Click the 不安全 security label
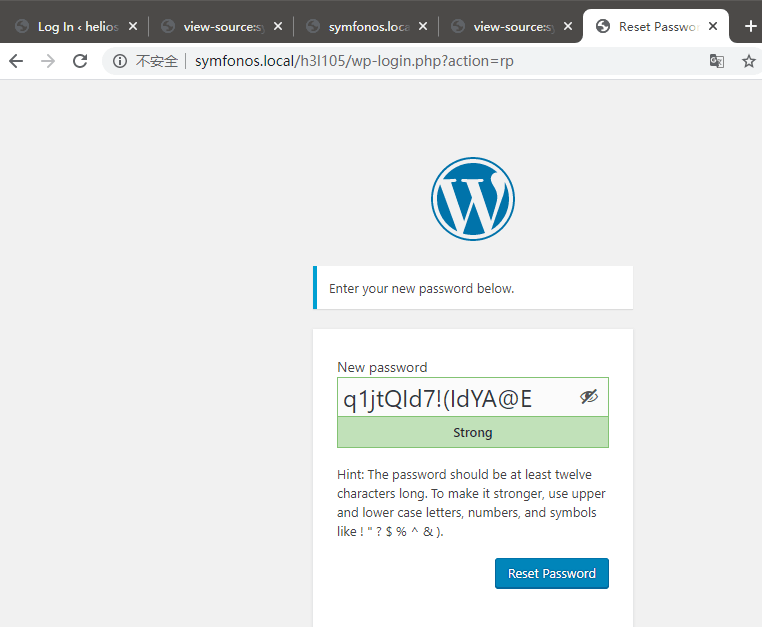This screenshot has height=627, width=762. (157, 61)
